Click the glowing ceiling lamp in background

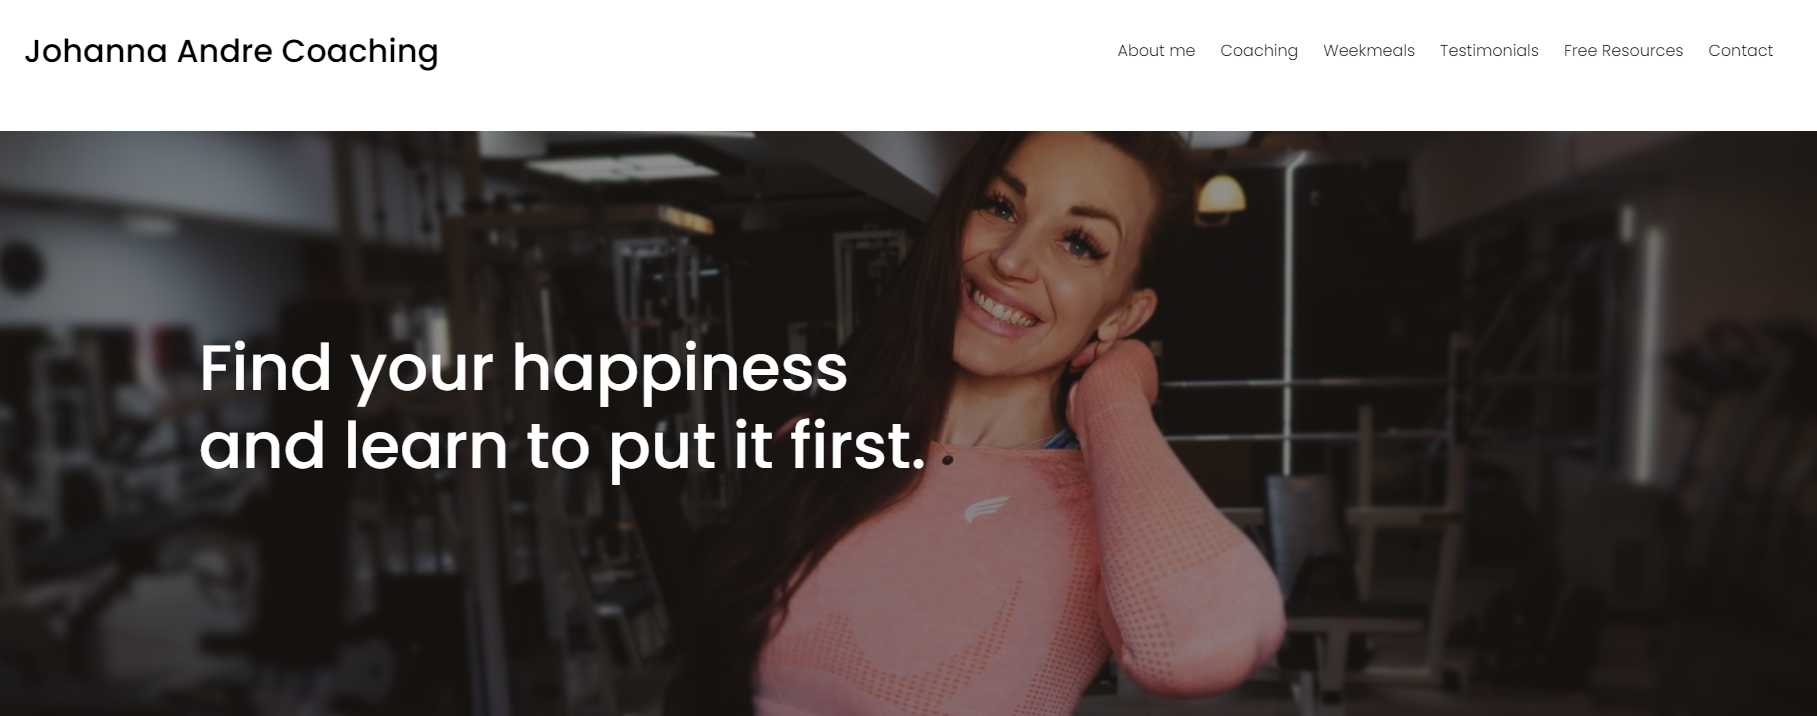point(1221,194)
